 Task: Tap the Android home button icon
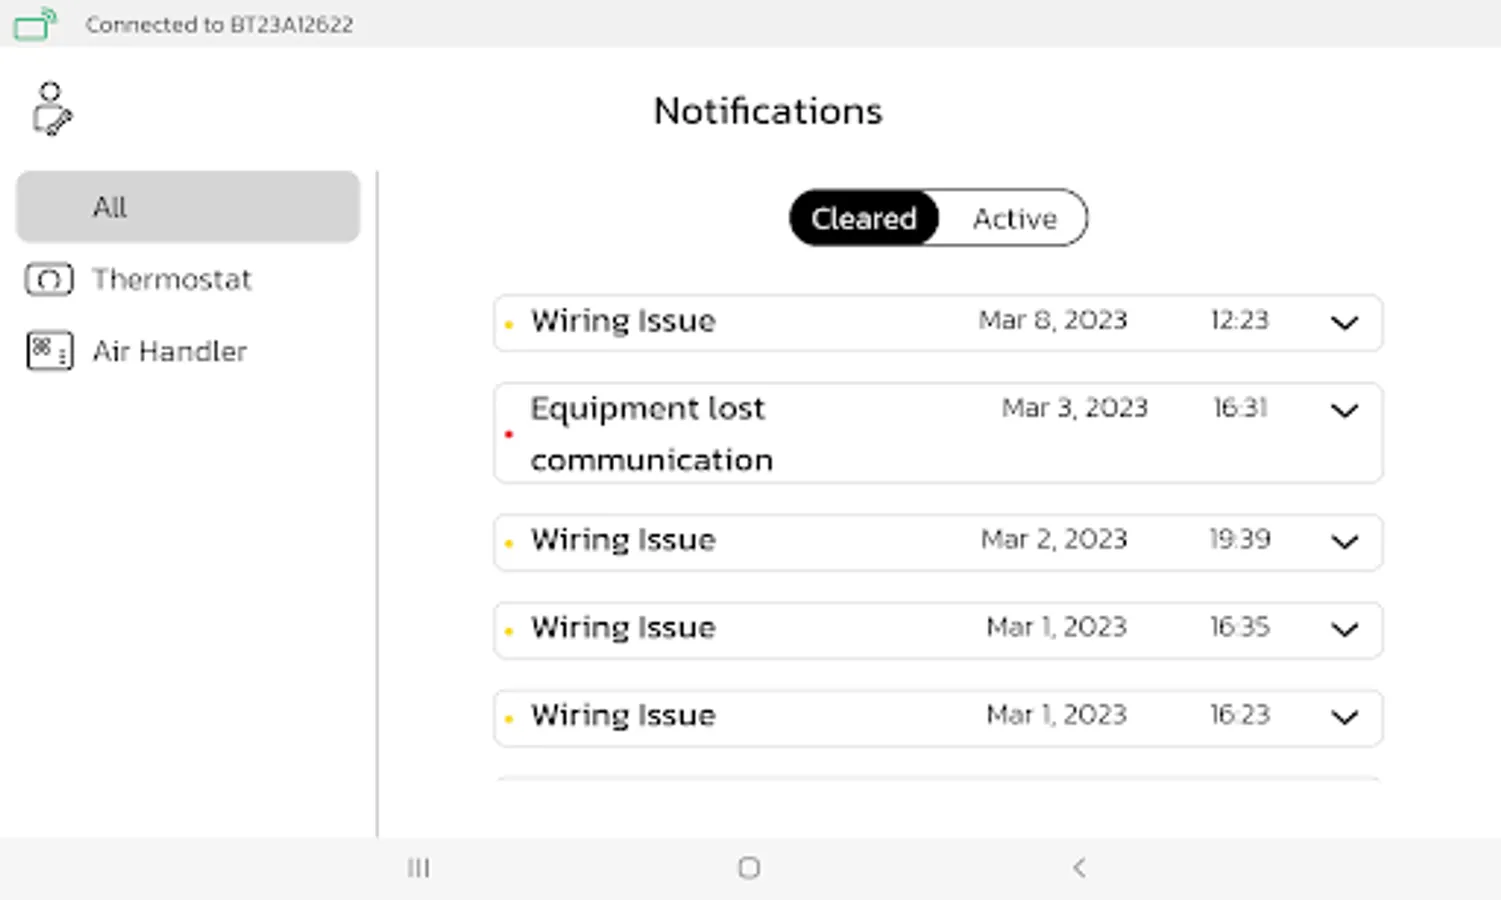pyautogui.click(x=749, y=868)
